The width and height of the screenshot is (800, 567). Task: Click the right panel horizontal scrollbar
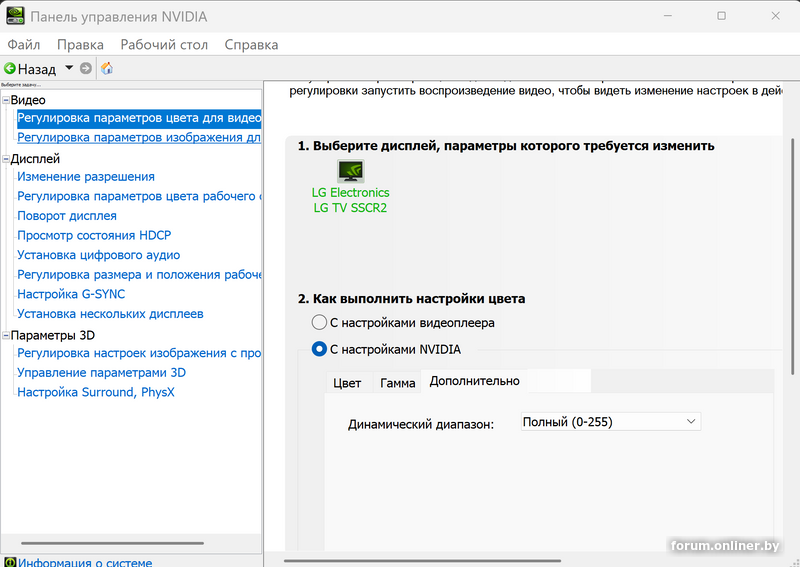[422, 561]
